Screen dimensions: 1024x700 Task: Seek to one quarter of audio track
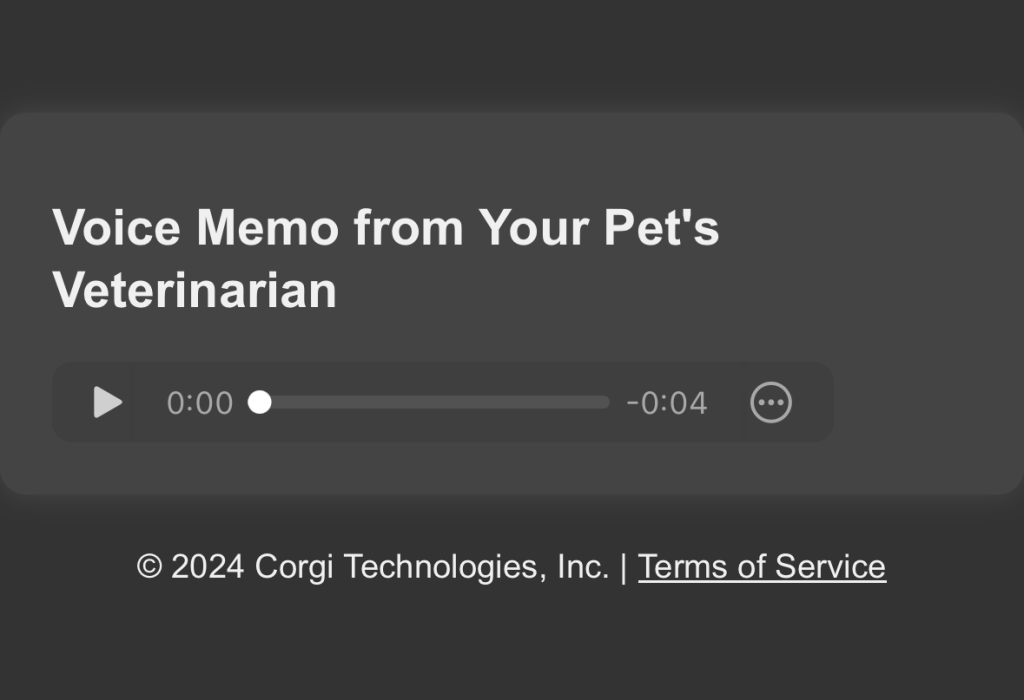click(347, 402)
